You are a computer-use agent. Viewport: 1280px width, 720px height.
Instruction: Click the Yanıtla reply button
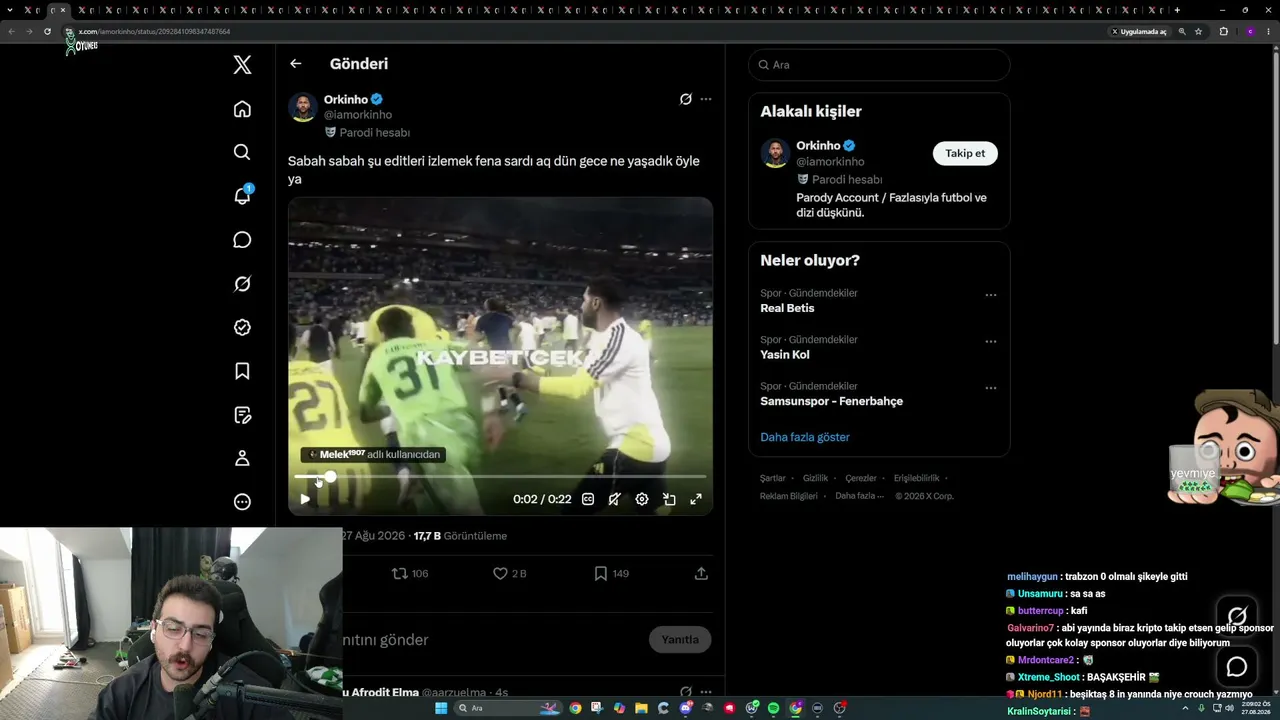[680, 640]
